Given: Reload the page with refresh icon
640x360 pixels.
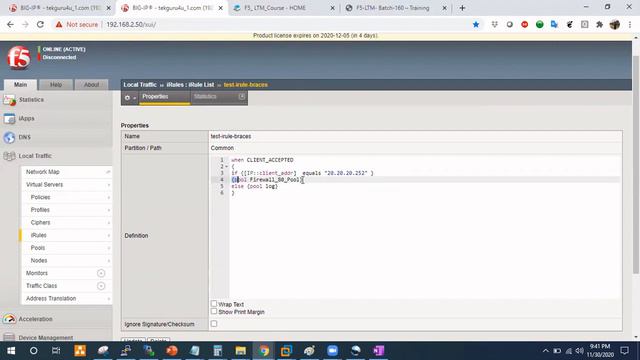Looking at the screenshot, I should pos(40,24).
